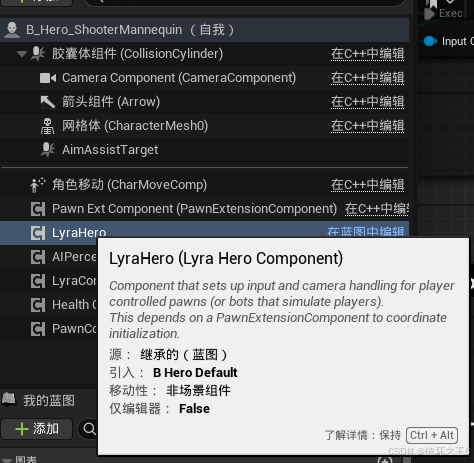Click the magnifier search icon beside 添加
Screen dimensions: 474x463
[x=89, y=429]
